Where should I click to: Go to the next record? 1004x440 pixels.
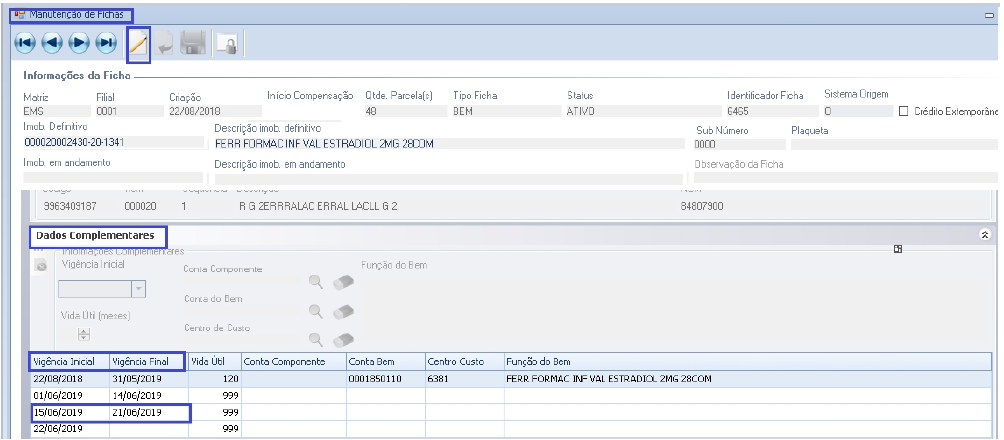[x=79, y=43]
